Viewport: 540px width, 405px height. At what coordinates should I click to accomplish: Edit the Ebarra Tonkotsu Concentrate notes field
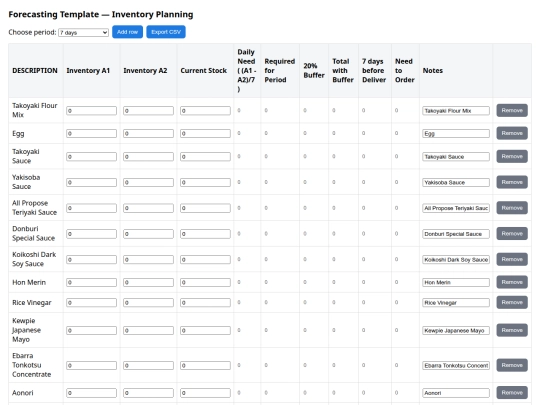456,365
